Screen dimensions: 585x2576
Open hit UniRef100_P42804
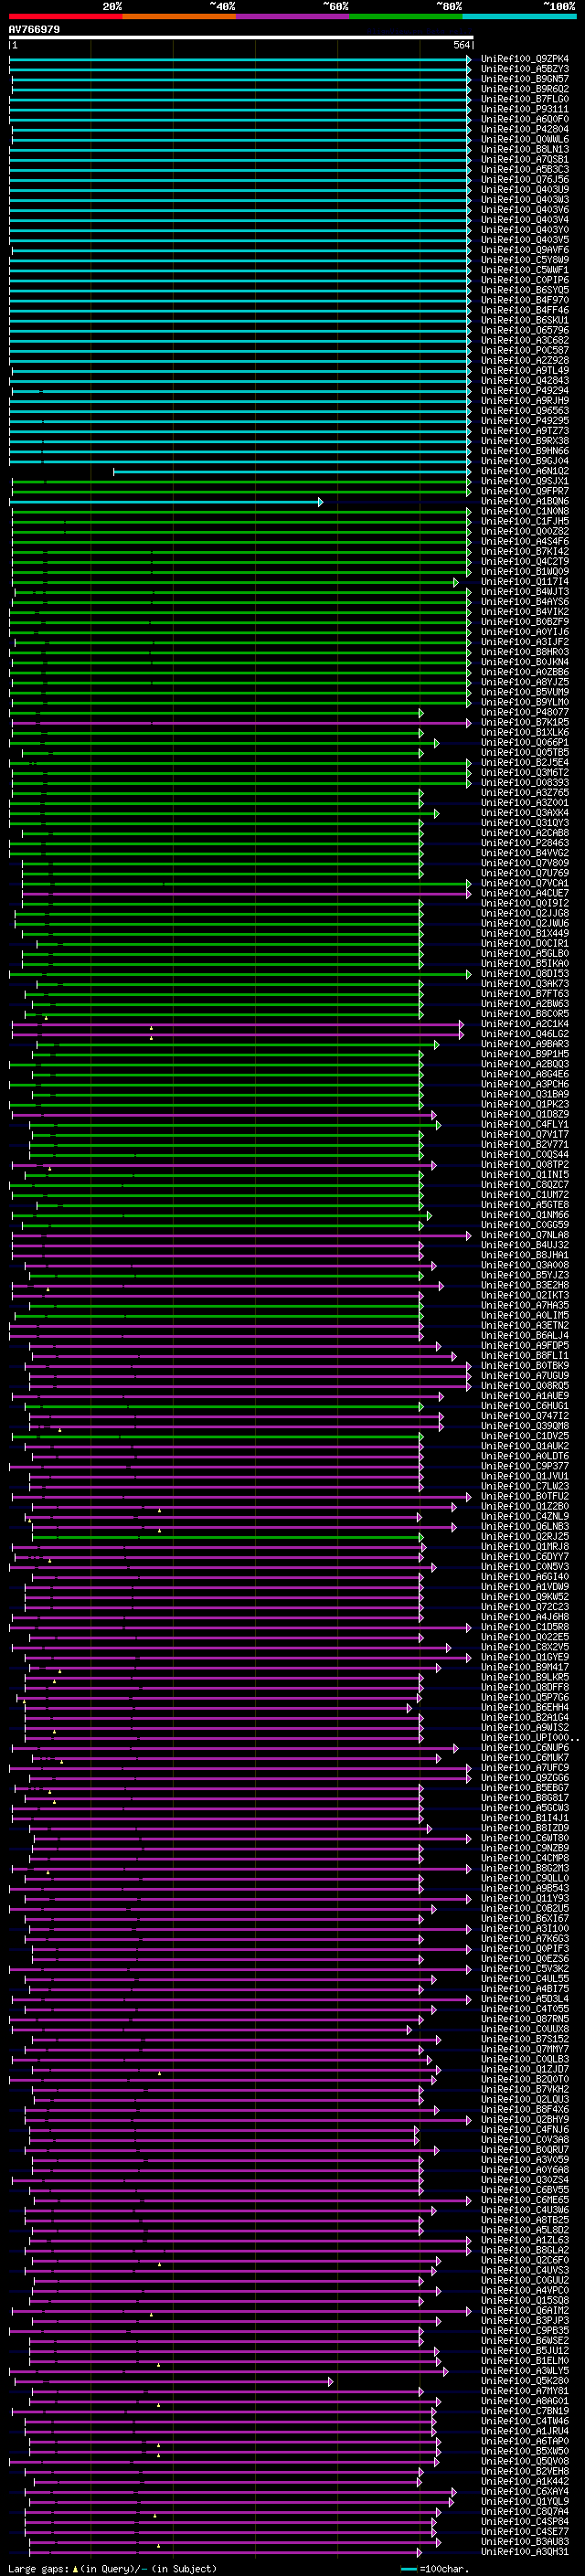pyautogui.click(x=525, y=129)
